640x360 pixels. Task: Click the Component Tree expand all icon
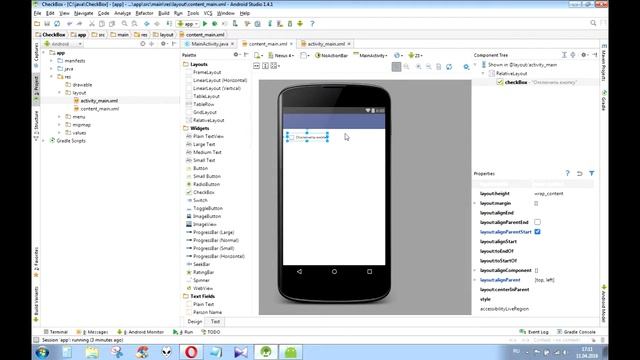[564, 55]
